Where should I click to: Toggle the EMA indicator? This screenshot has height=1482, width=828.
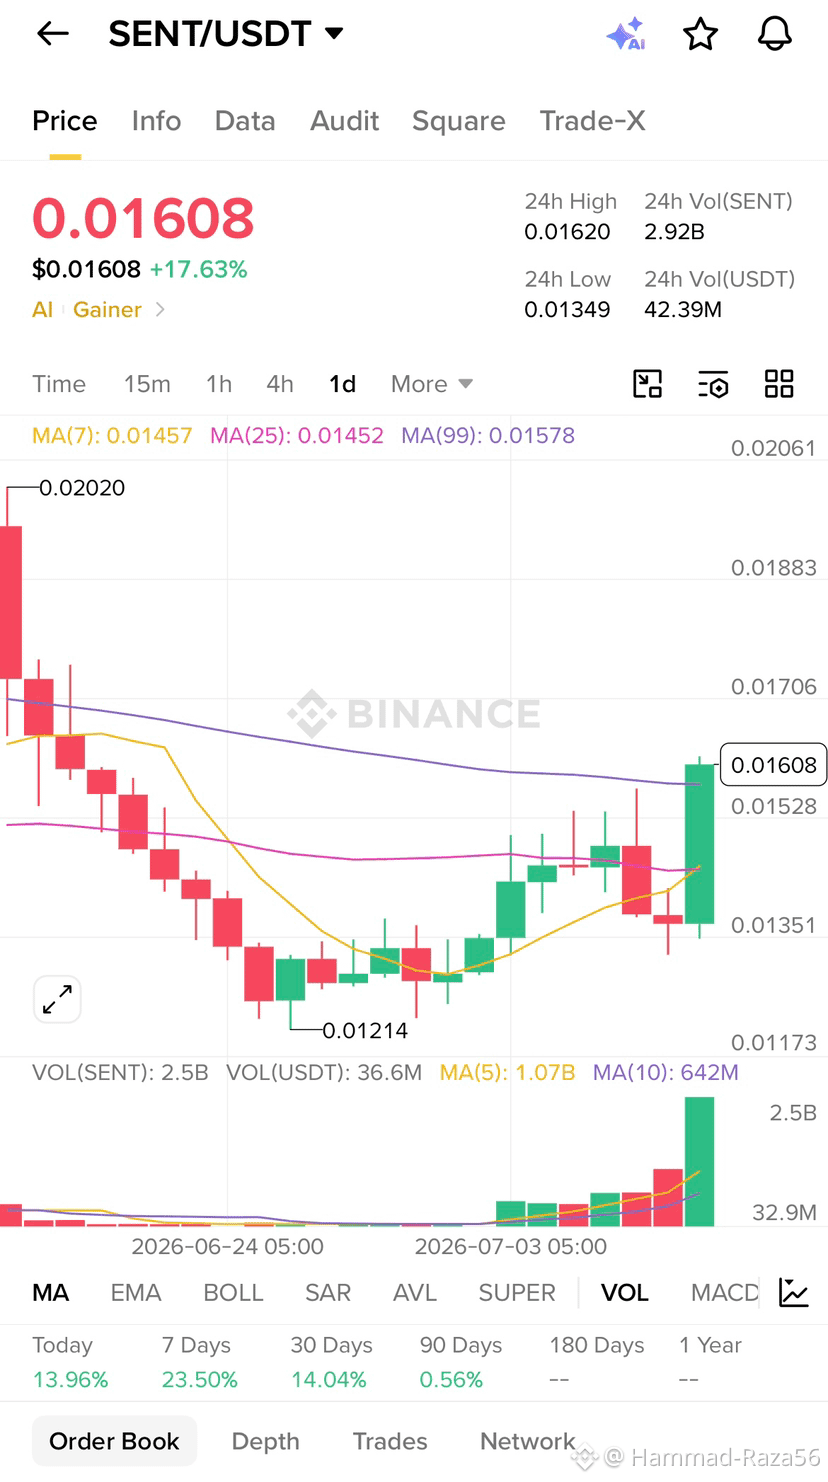coord(136,1293)
